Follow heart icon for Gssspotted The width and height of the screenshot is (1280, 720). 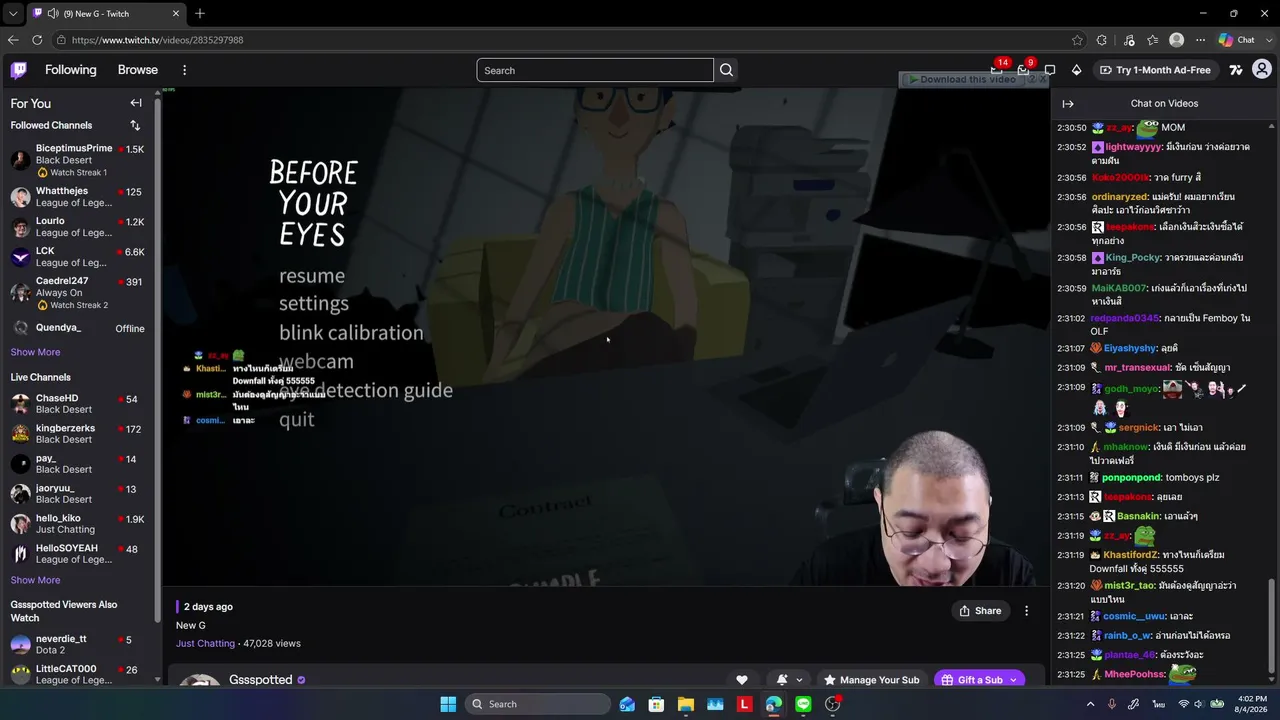[x=742, y=680]
